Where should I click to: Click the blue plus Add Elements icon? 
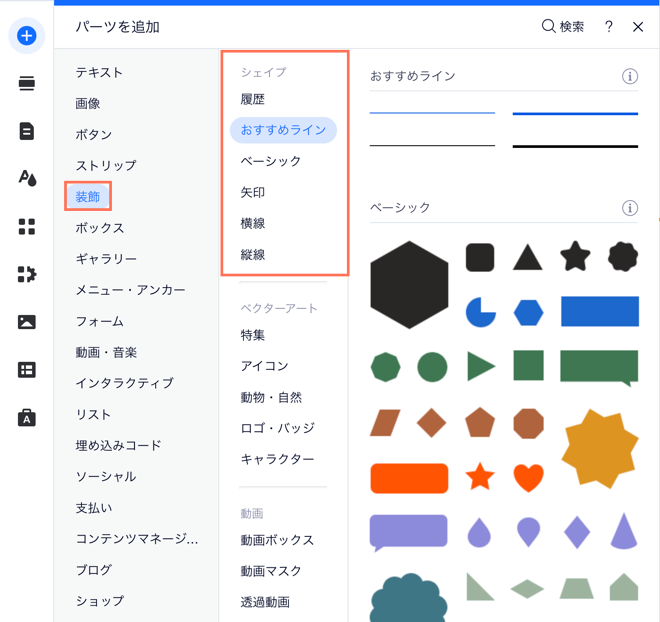[x=27, y=36]
